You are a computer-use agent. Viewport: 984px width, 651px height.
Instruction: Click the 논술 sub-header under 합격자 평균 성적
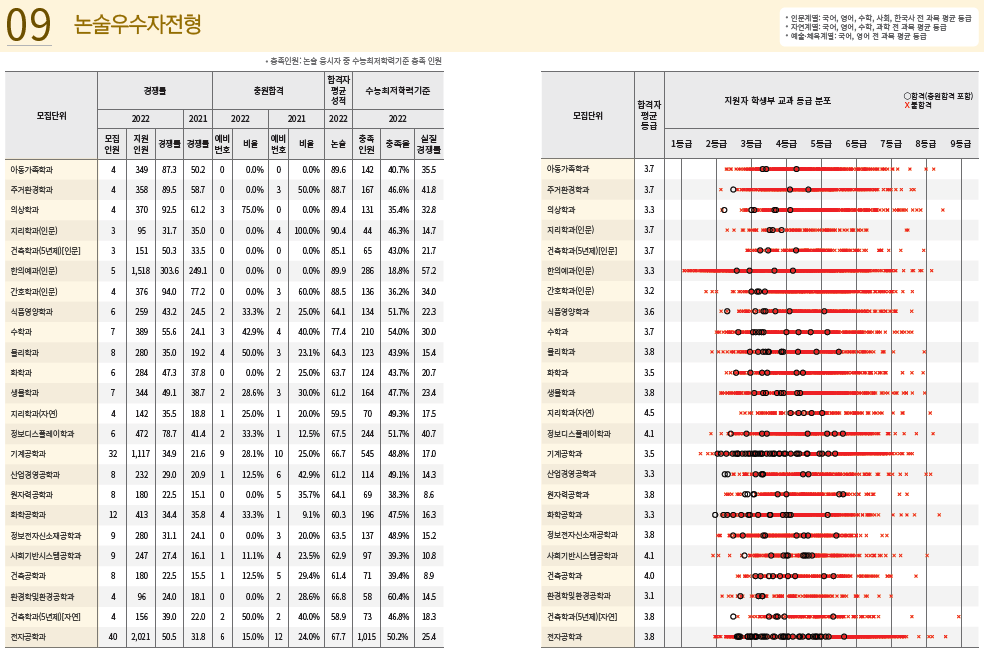338,144
